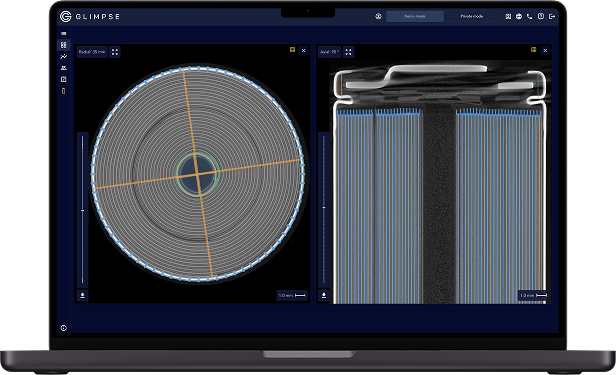Open the Radial slice dropdown in left panel
Image resolution: width=616 pixels, height=375 pixels.
(92, 52)
